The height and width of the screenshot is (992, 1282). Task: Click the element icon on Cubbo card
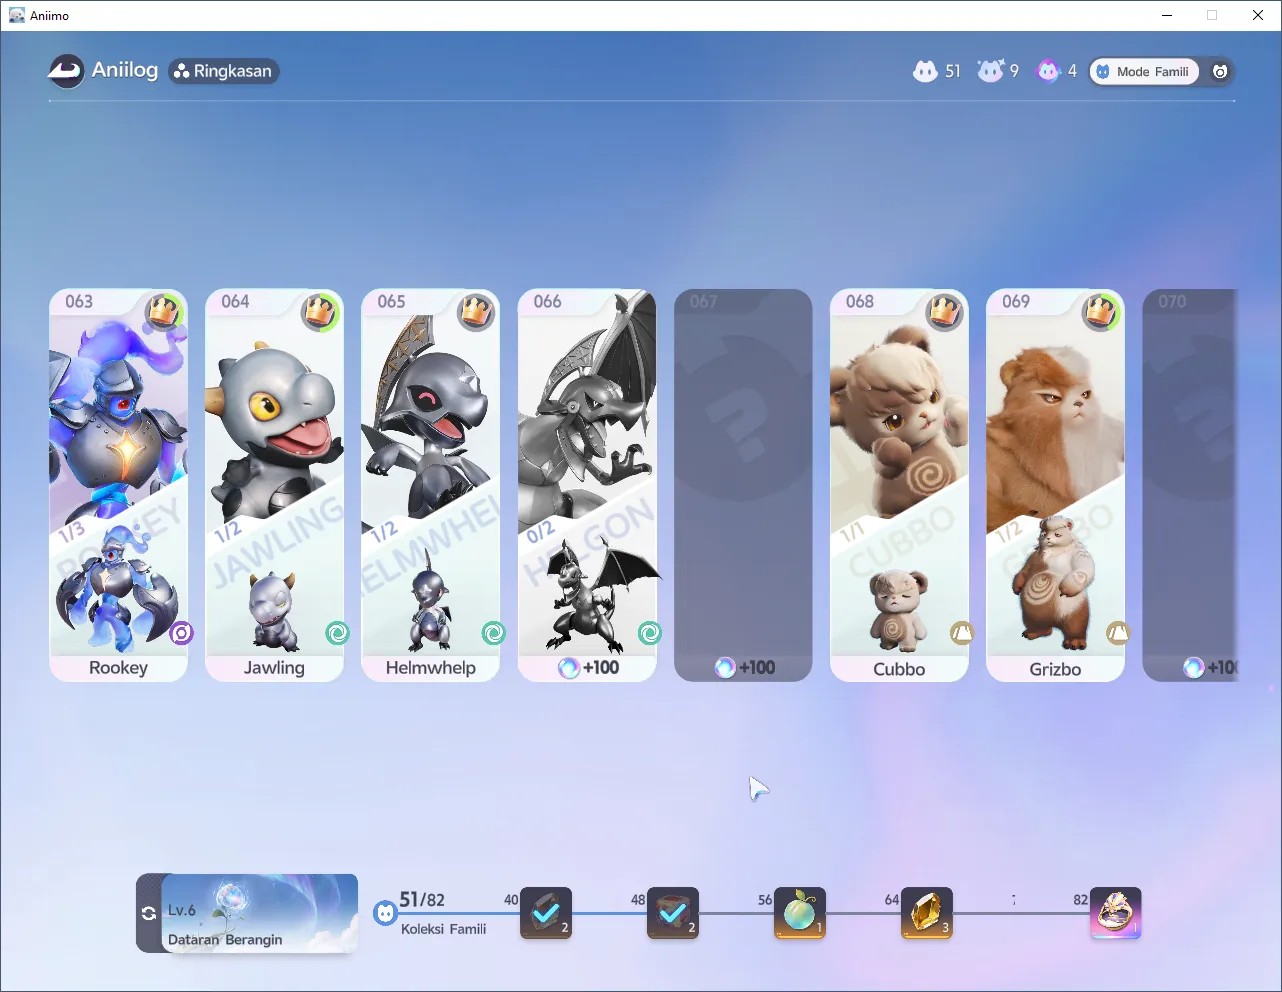[962, 633]
